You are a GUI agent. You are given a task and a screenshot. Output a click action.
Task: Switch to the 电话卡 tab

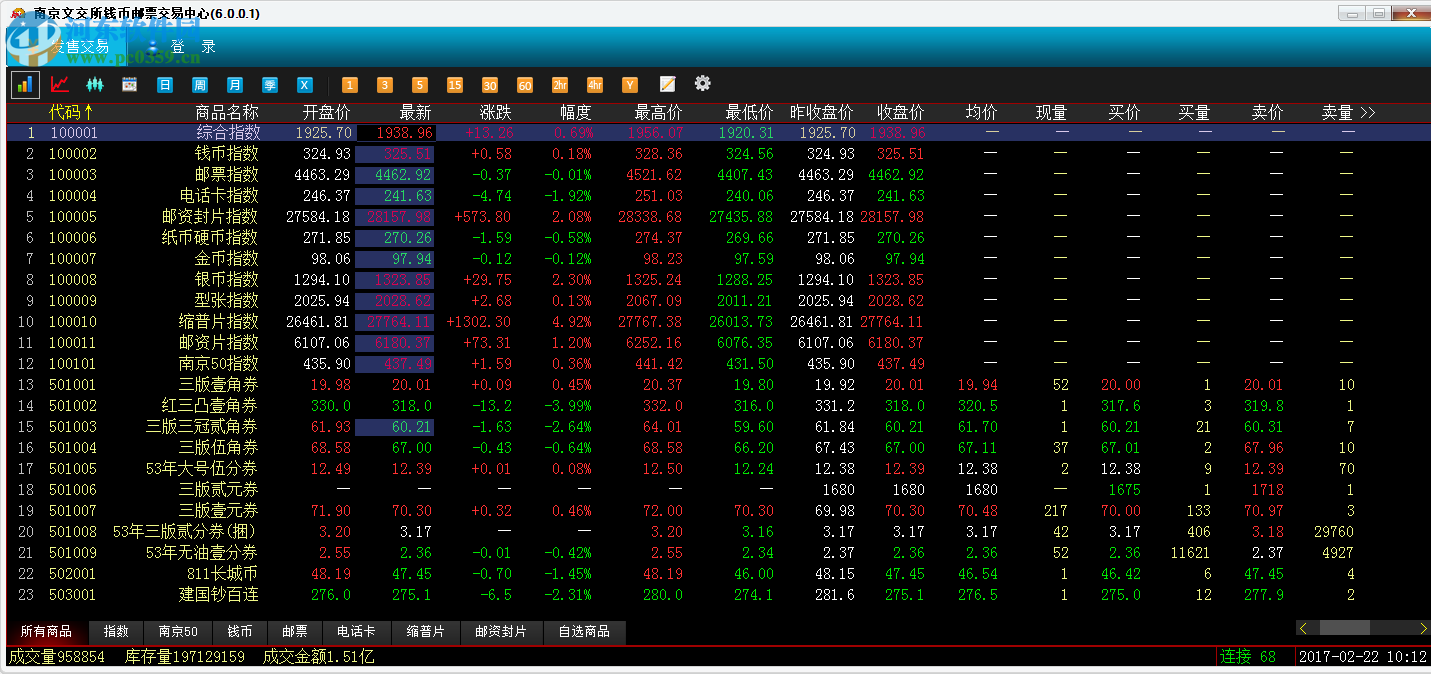click(x=356, y=632)
